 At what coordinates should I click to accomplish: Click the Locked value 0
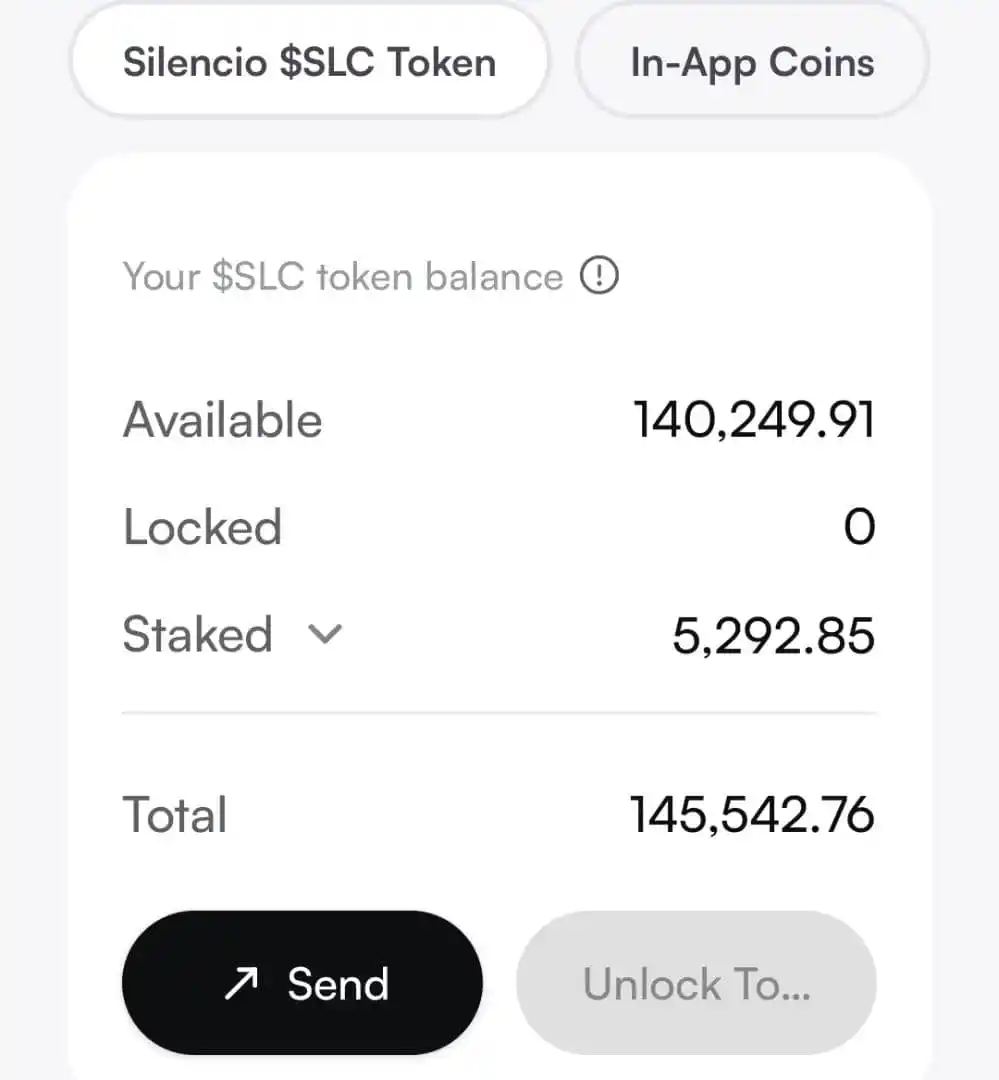pos(860,527)
